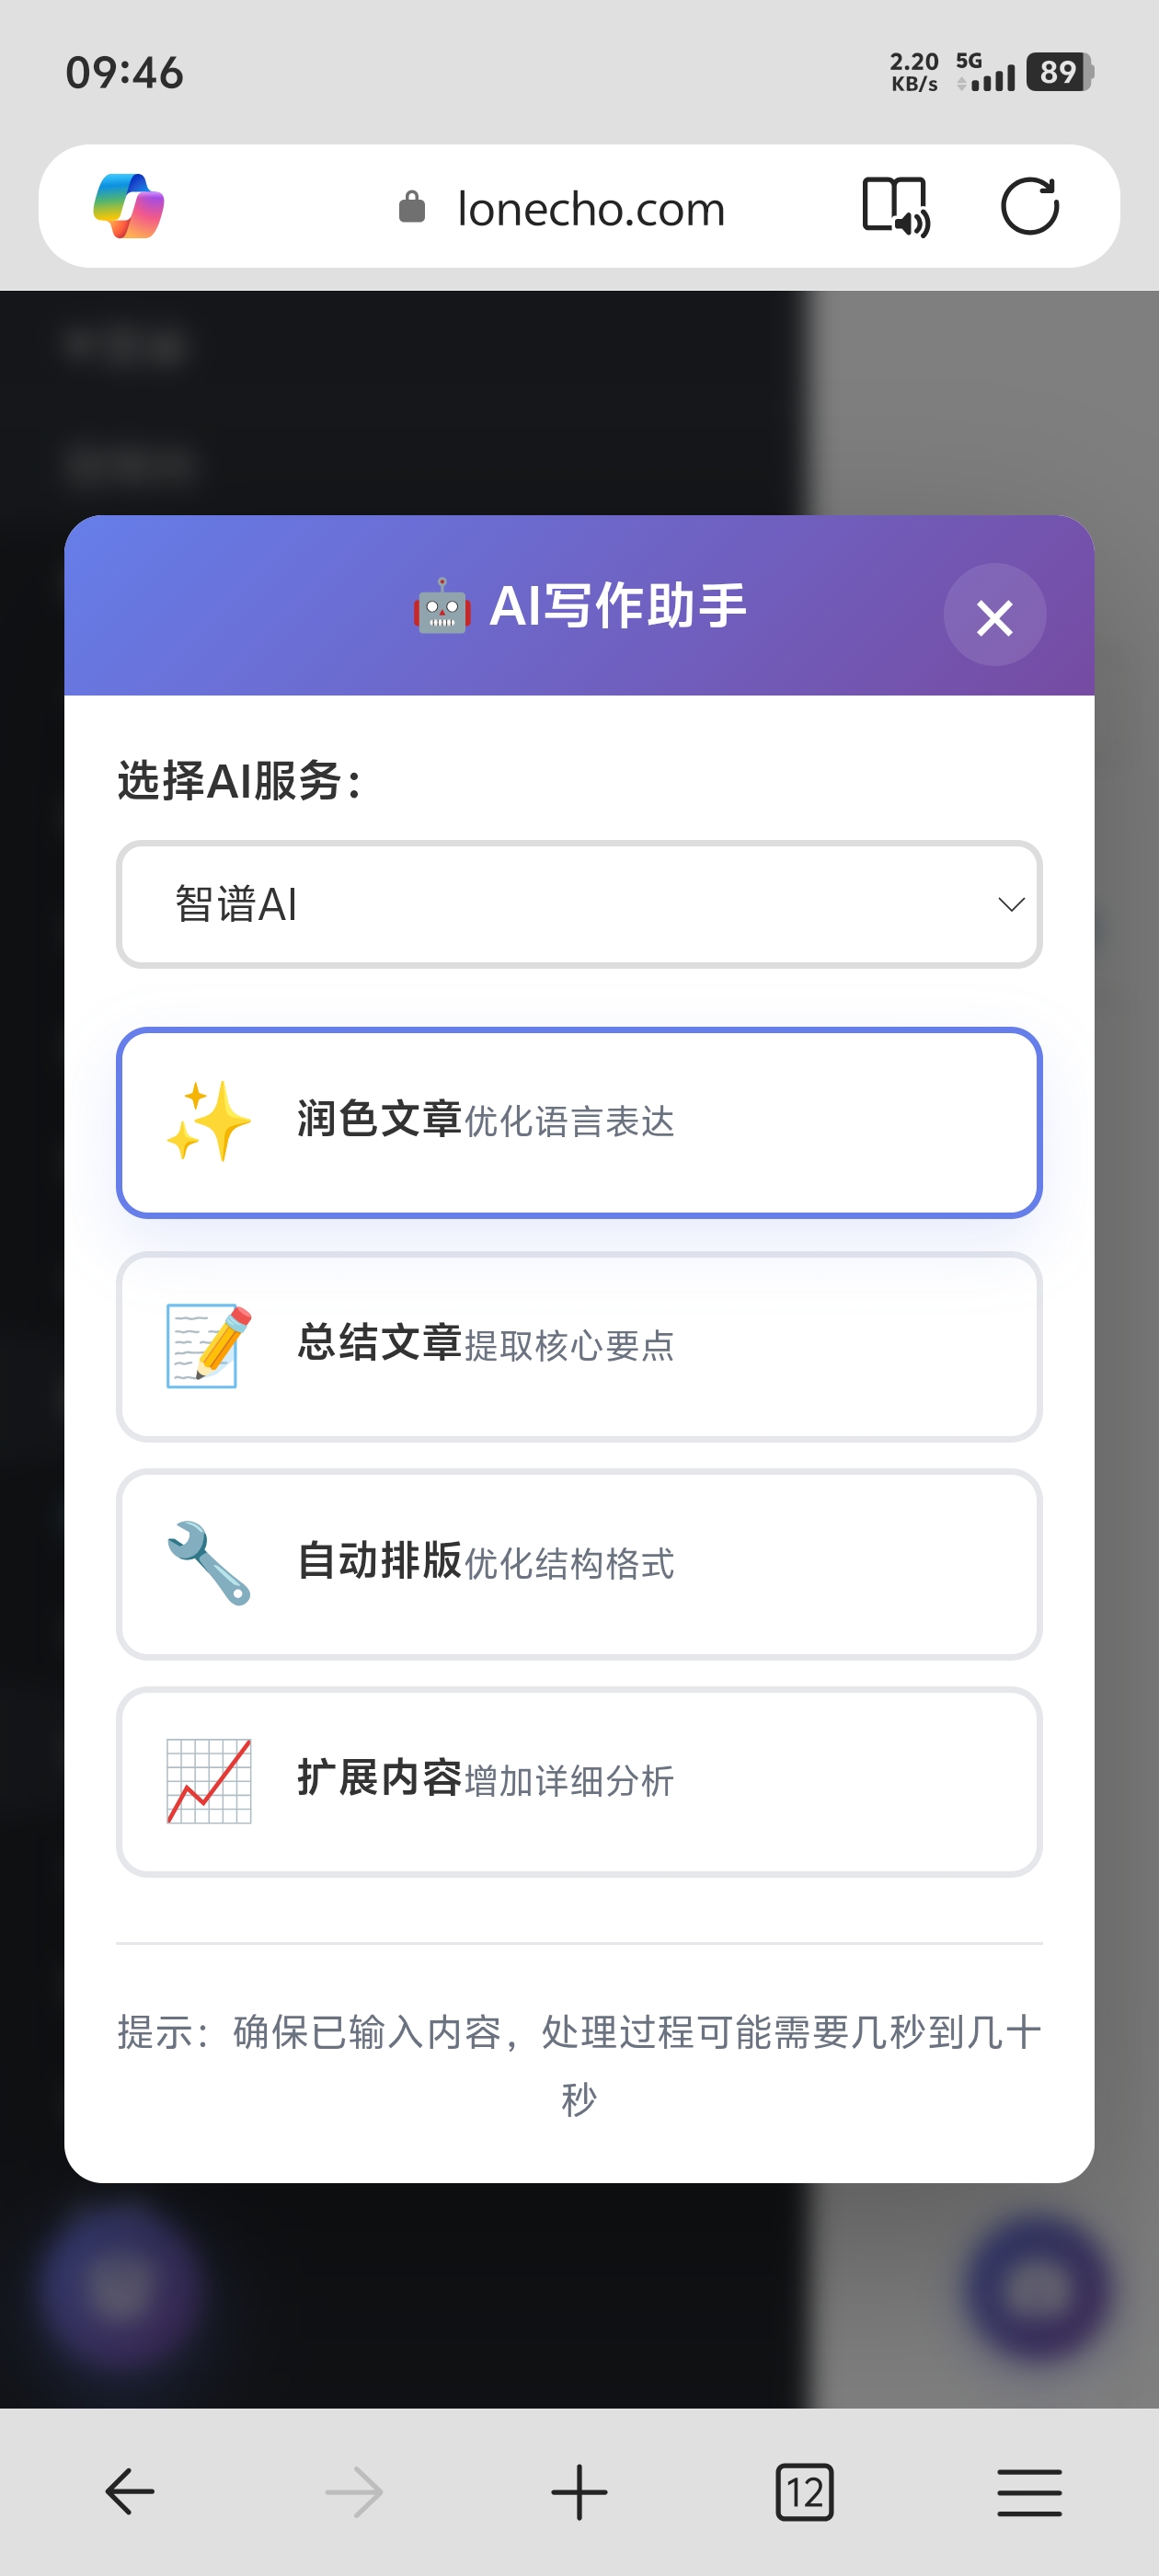The height and width of the screenshot is (2576, 1159).
Task: Open the read aloud book icon
Action: pyautogui.click(x=895, y=207)
